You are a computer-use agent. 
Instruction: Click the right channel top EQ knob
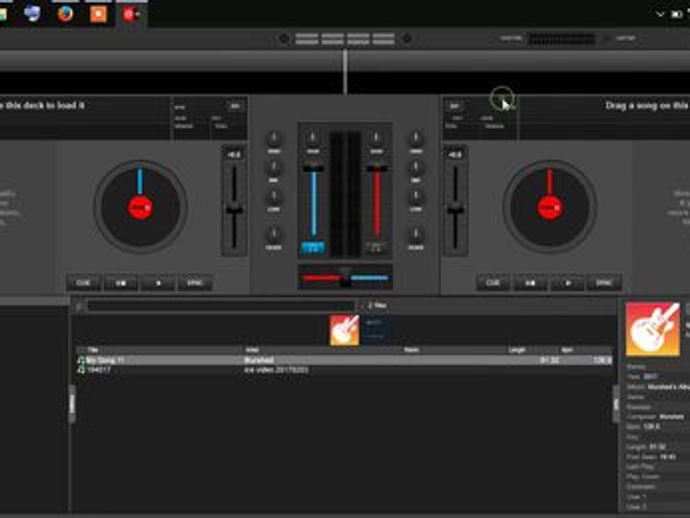[x=416, y=138]
